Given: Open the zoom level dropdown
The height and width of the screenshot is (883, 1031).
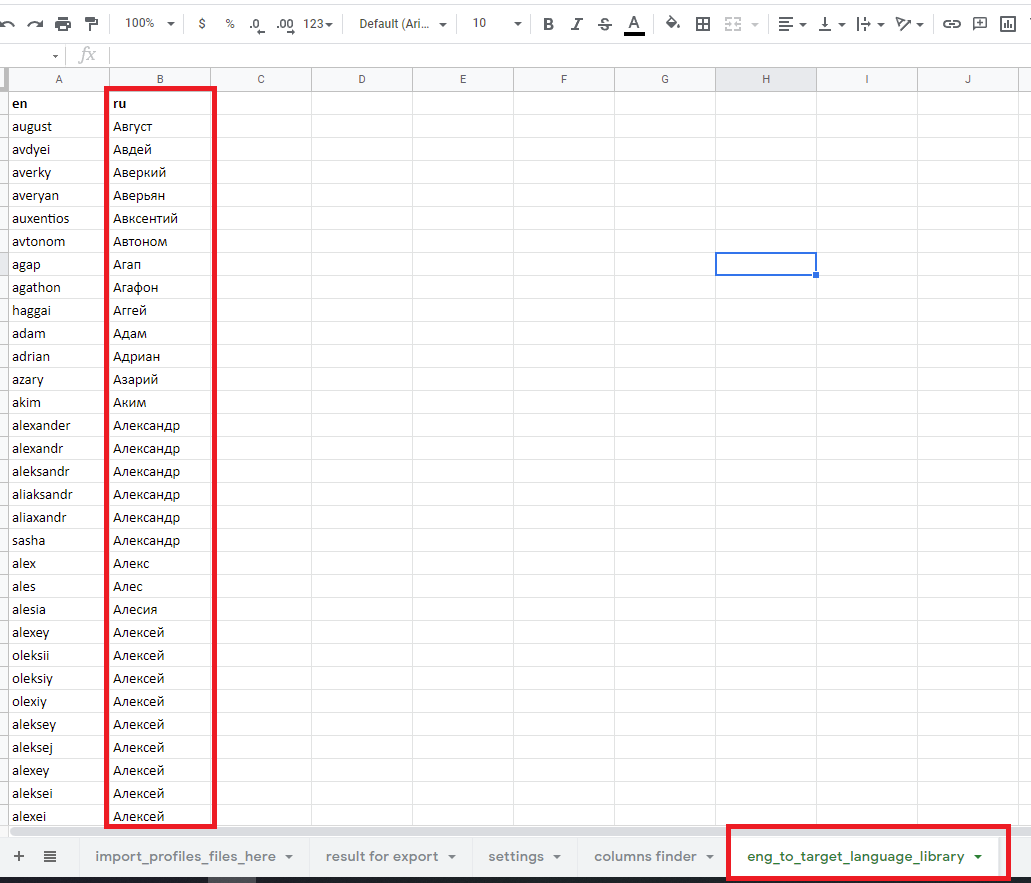Looking at the screenshot, I should [x=149, y=23].
